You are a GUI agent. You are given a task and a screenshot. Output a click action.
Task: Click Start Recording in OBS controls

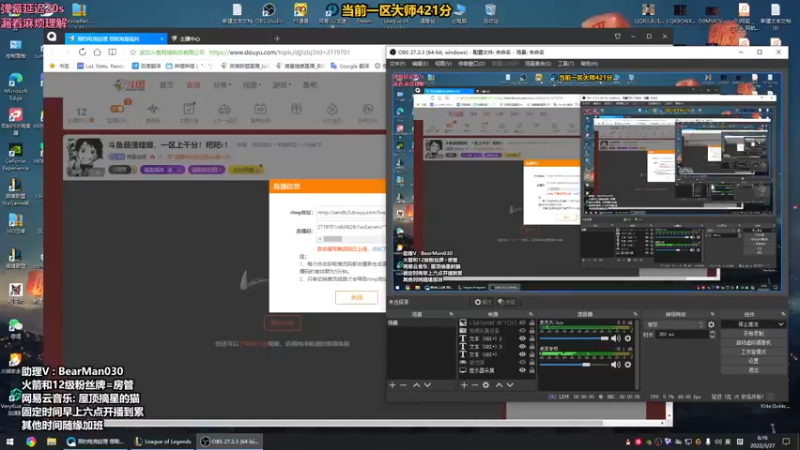(x=753, y=334)
